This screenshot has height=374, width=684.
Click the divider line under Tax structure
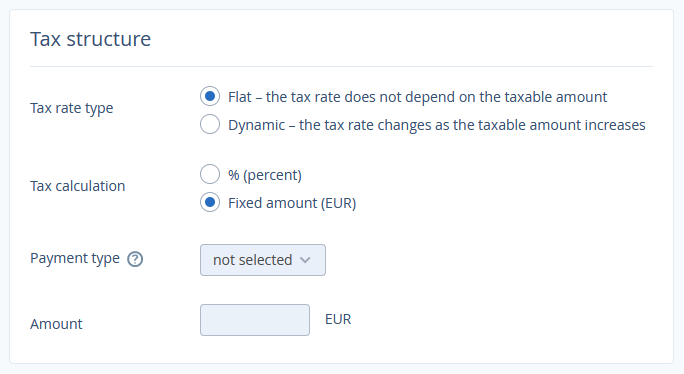341,66
